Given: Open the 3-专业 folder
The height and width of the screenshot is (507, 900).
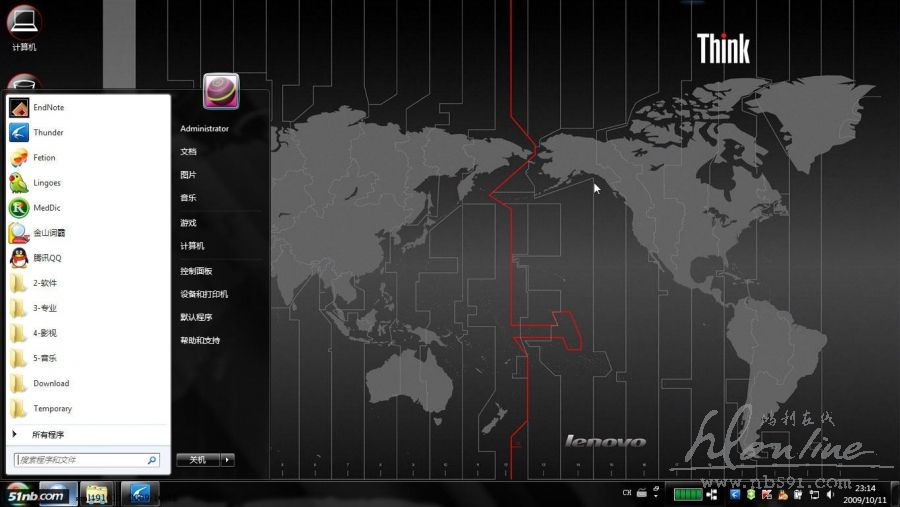Looking at the screenshot, I should click(88, 308).
